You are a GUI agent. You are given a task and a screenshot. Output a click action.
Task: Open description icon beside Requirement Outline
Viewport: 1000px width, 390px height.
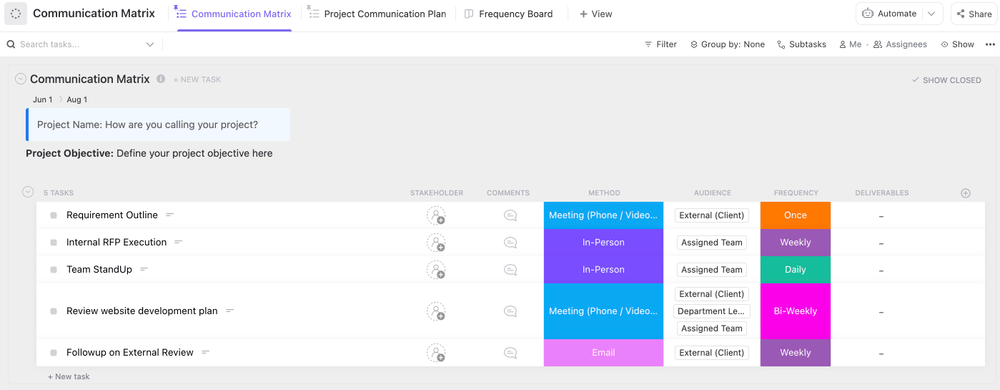coord(170,215)
